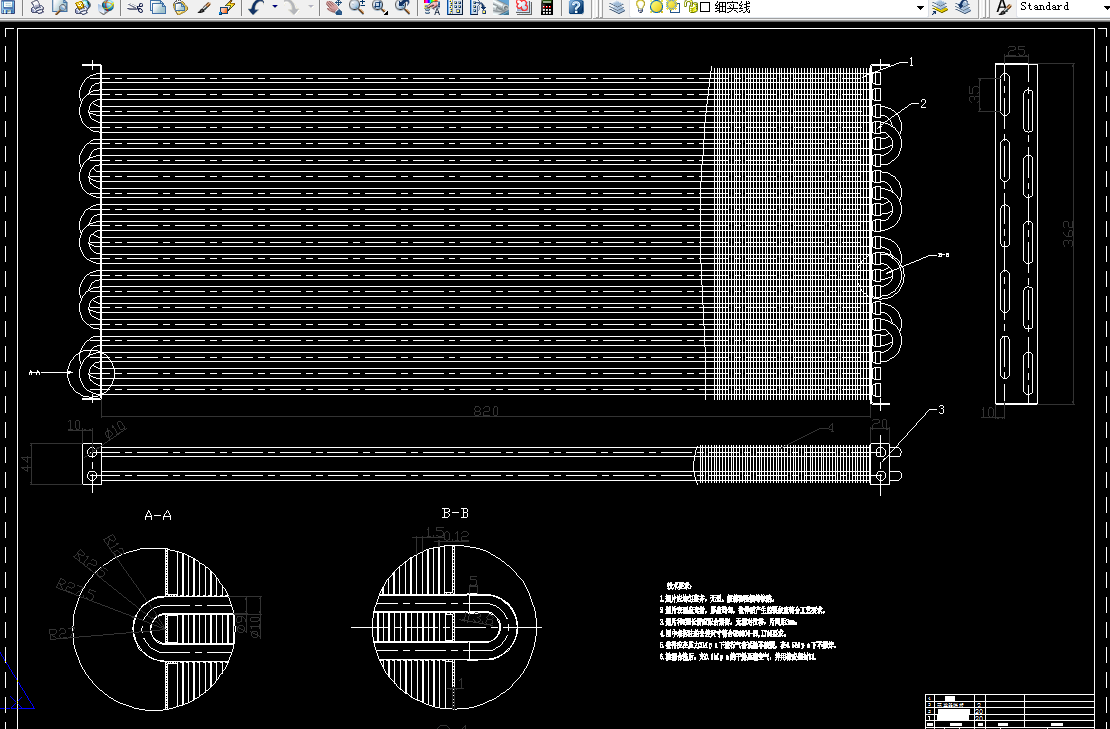Open Help question mark icon
The width and height of the screenshot is (1110, 729).
(576, 7)
